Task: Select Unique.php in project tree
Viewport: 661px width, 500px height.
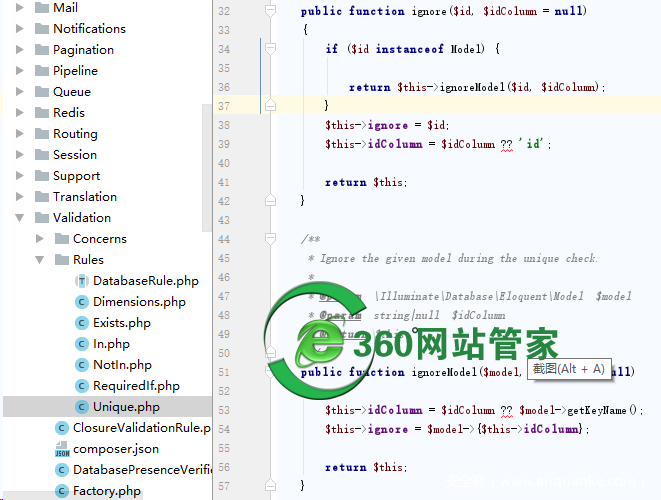Action: tap(126, 407)
